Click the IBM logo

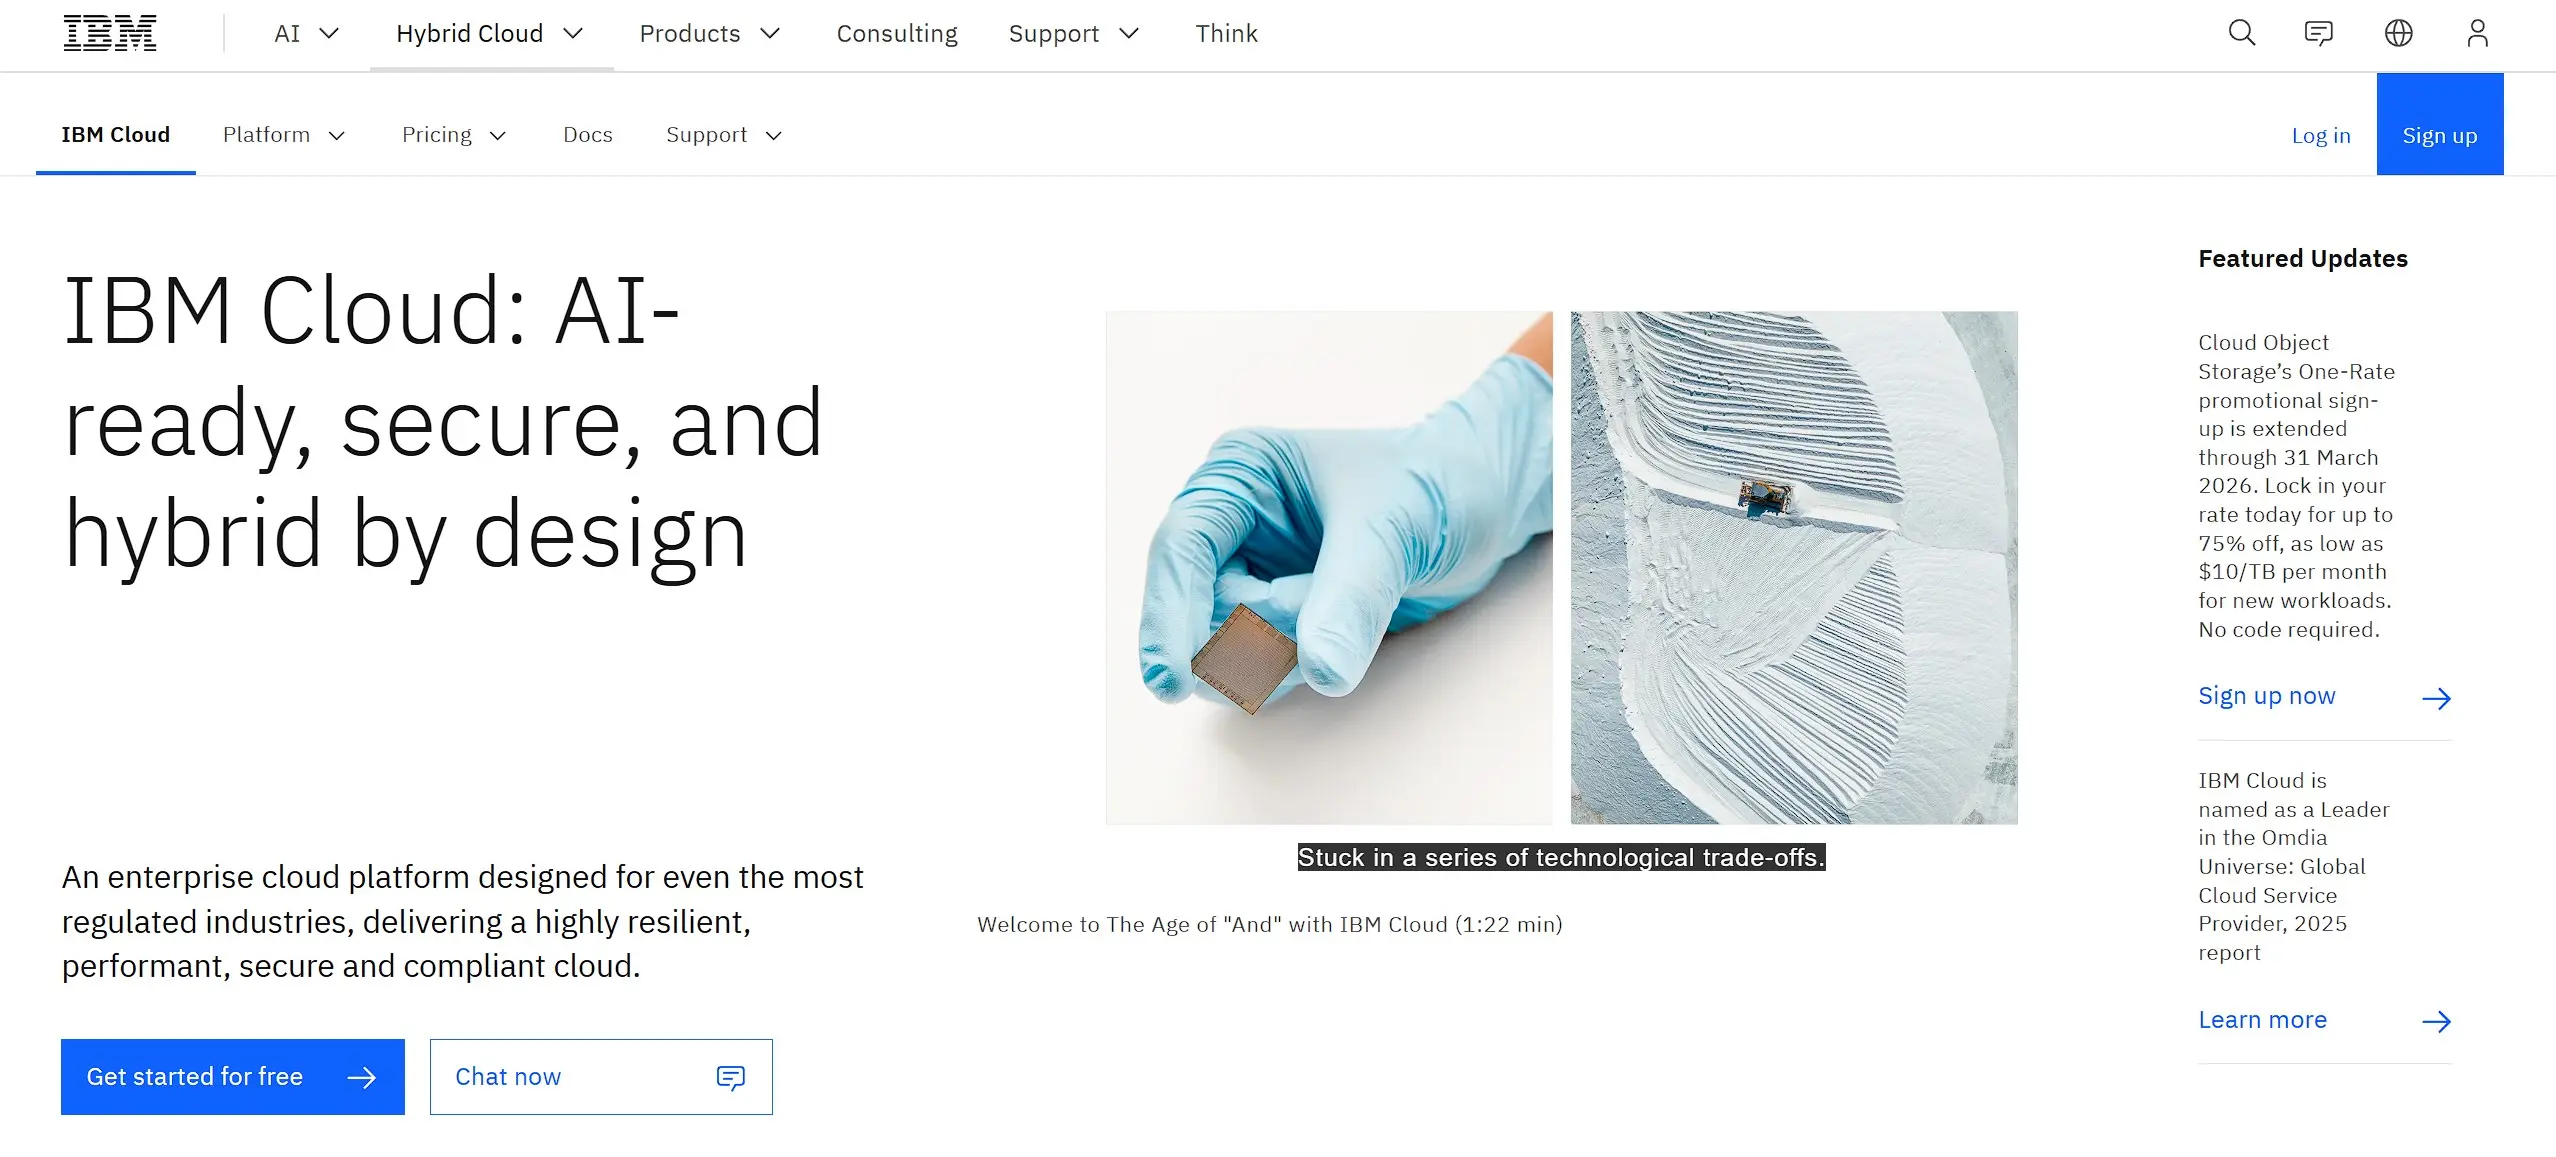click(x=110, y=33)
